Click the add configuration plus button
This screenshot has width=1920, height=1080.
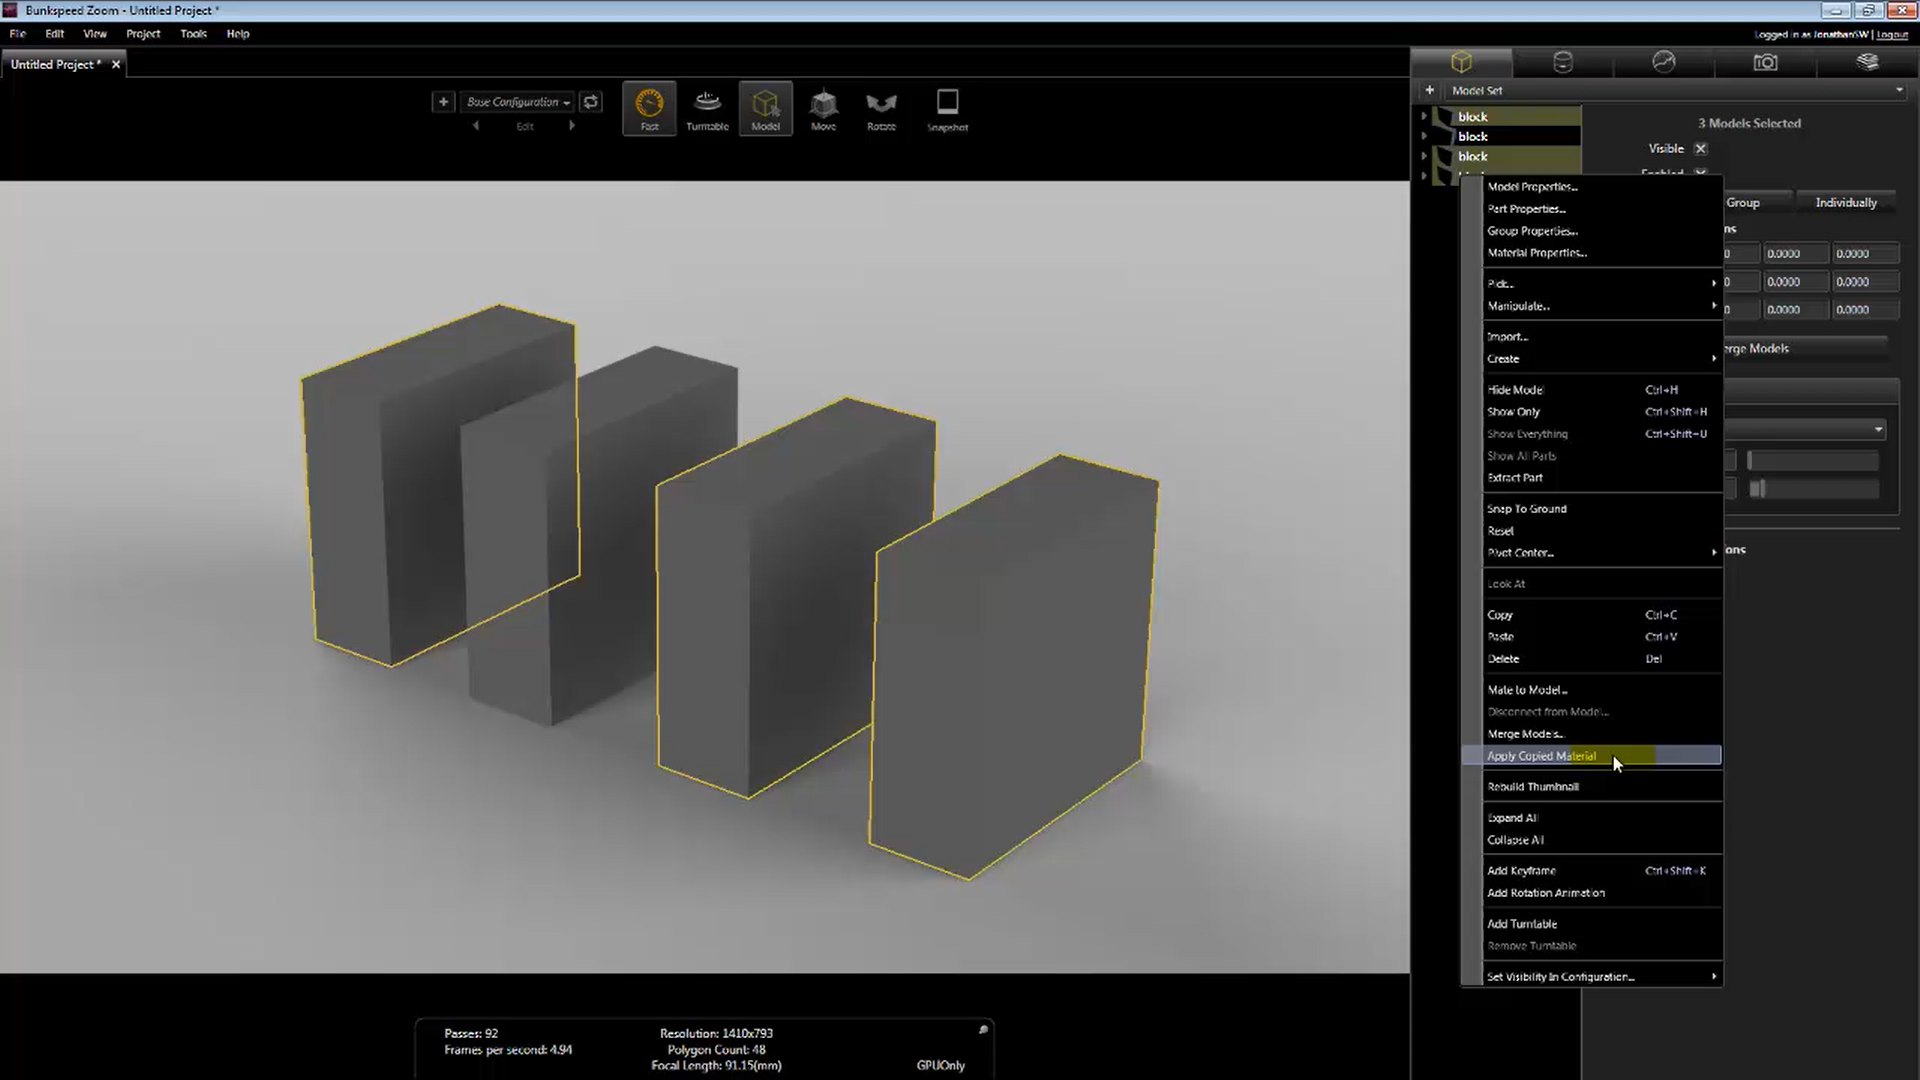click(443, 102)
